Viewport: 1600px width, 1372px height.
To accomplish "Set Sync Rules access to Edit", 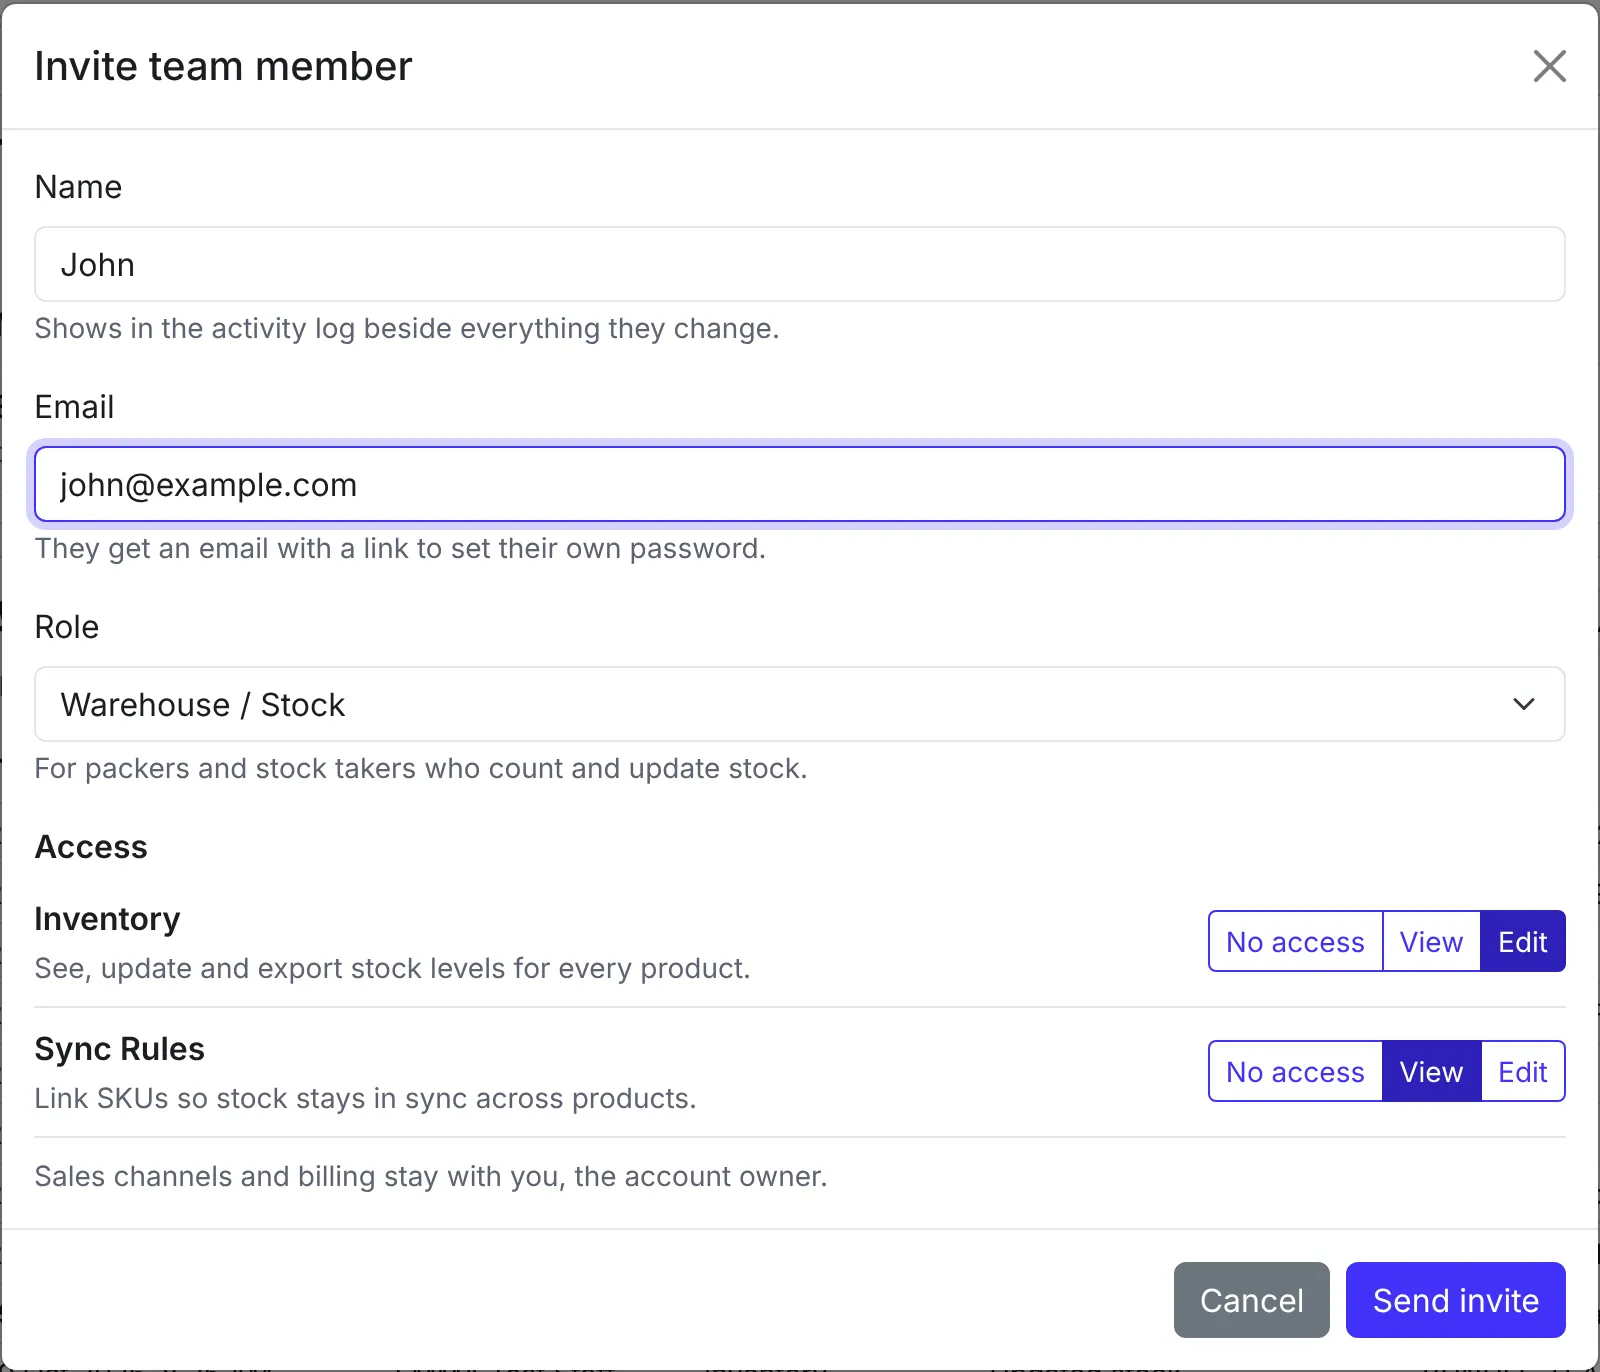I will (1523, 1071).
